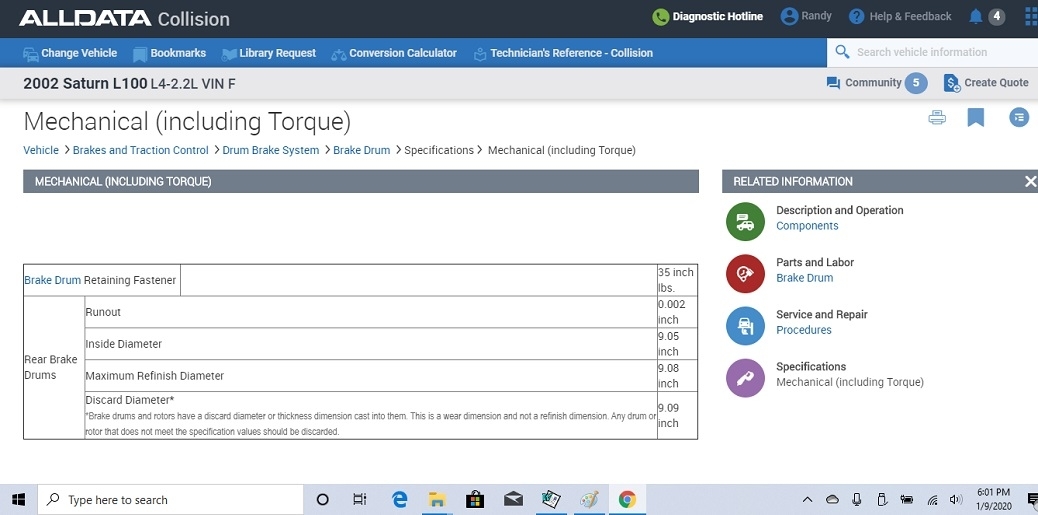Show hidden system tray icons chevron
This screenshot has width=1038, height=515.
[x=808, y=500]
